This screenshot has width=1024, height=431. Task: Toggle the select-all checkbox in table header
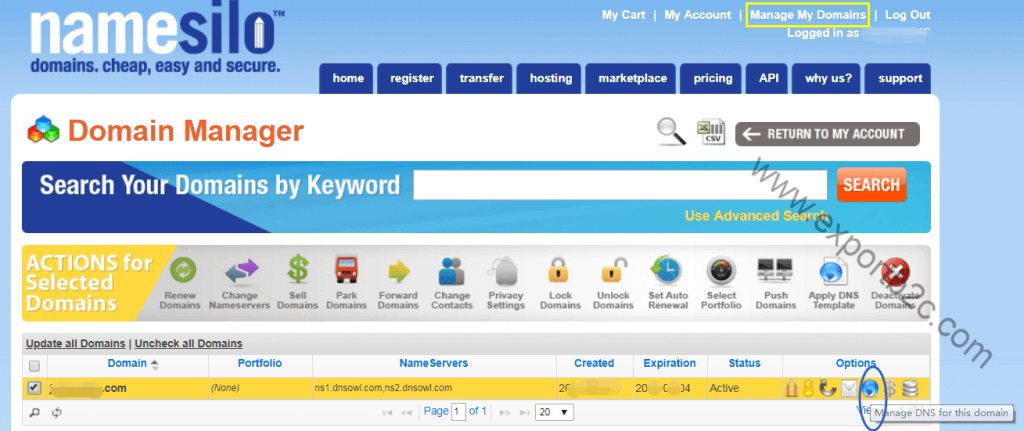35,364
